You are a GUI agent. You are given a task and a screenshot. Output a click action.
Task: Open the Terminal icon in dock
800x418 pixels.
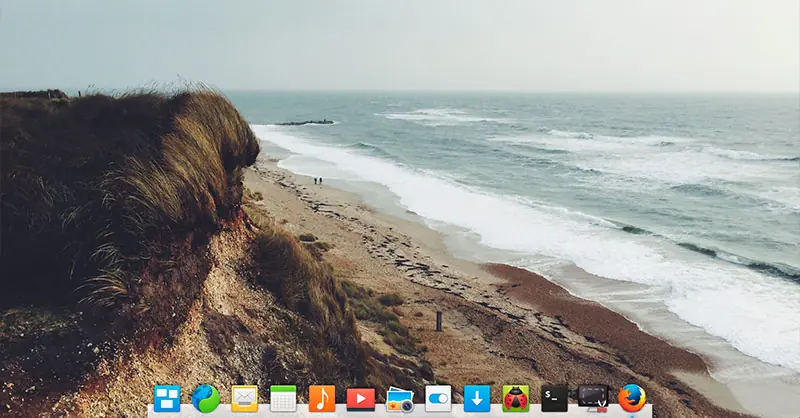pos(555,399)
